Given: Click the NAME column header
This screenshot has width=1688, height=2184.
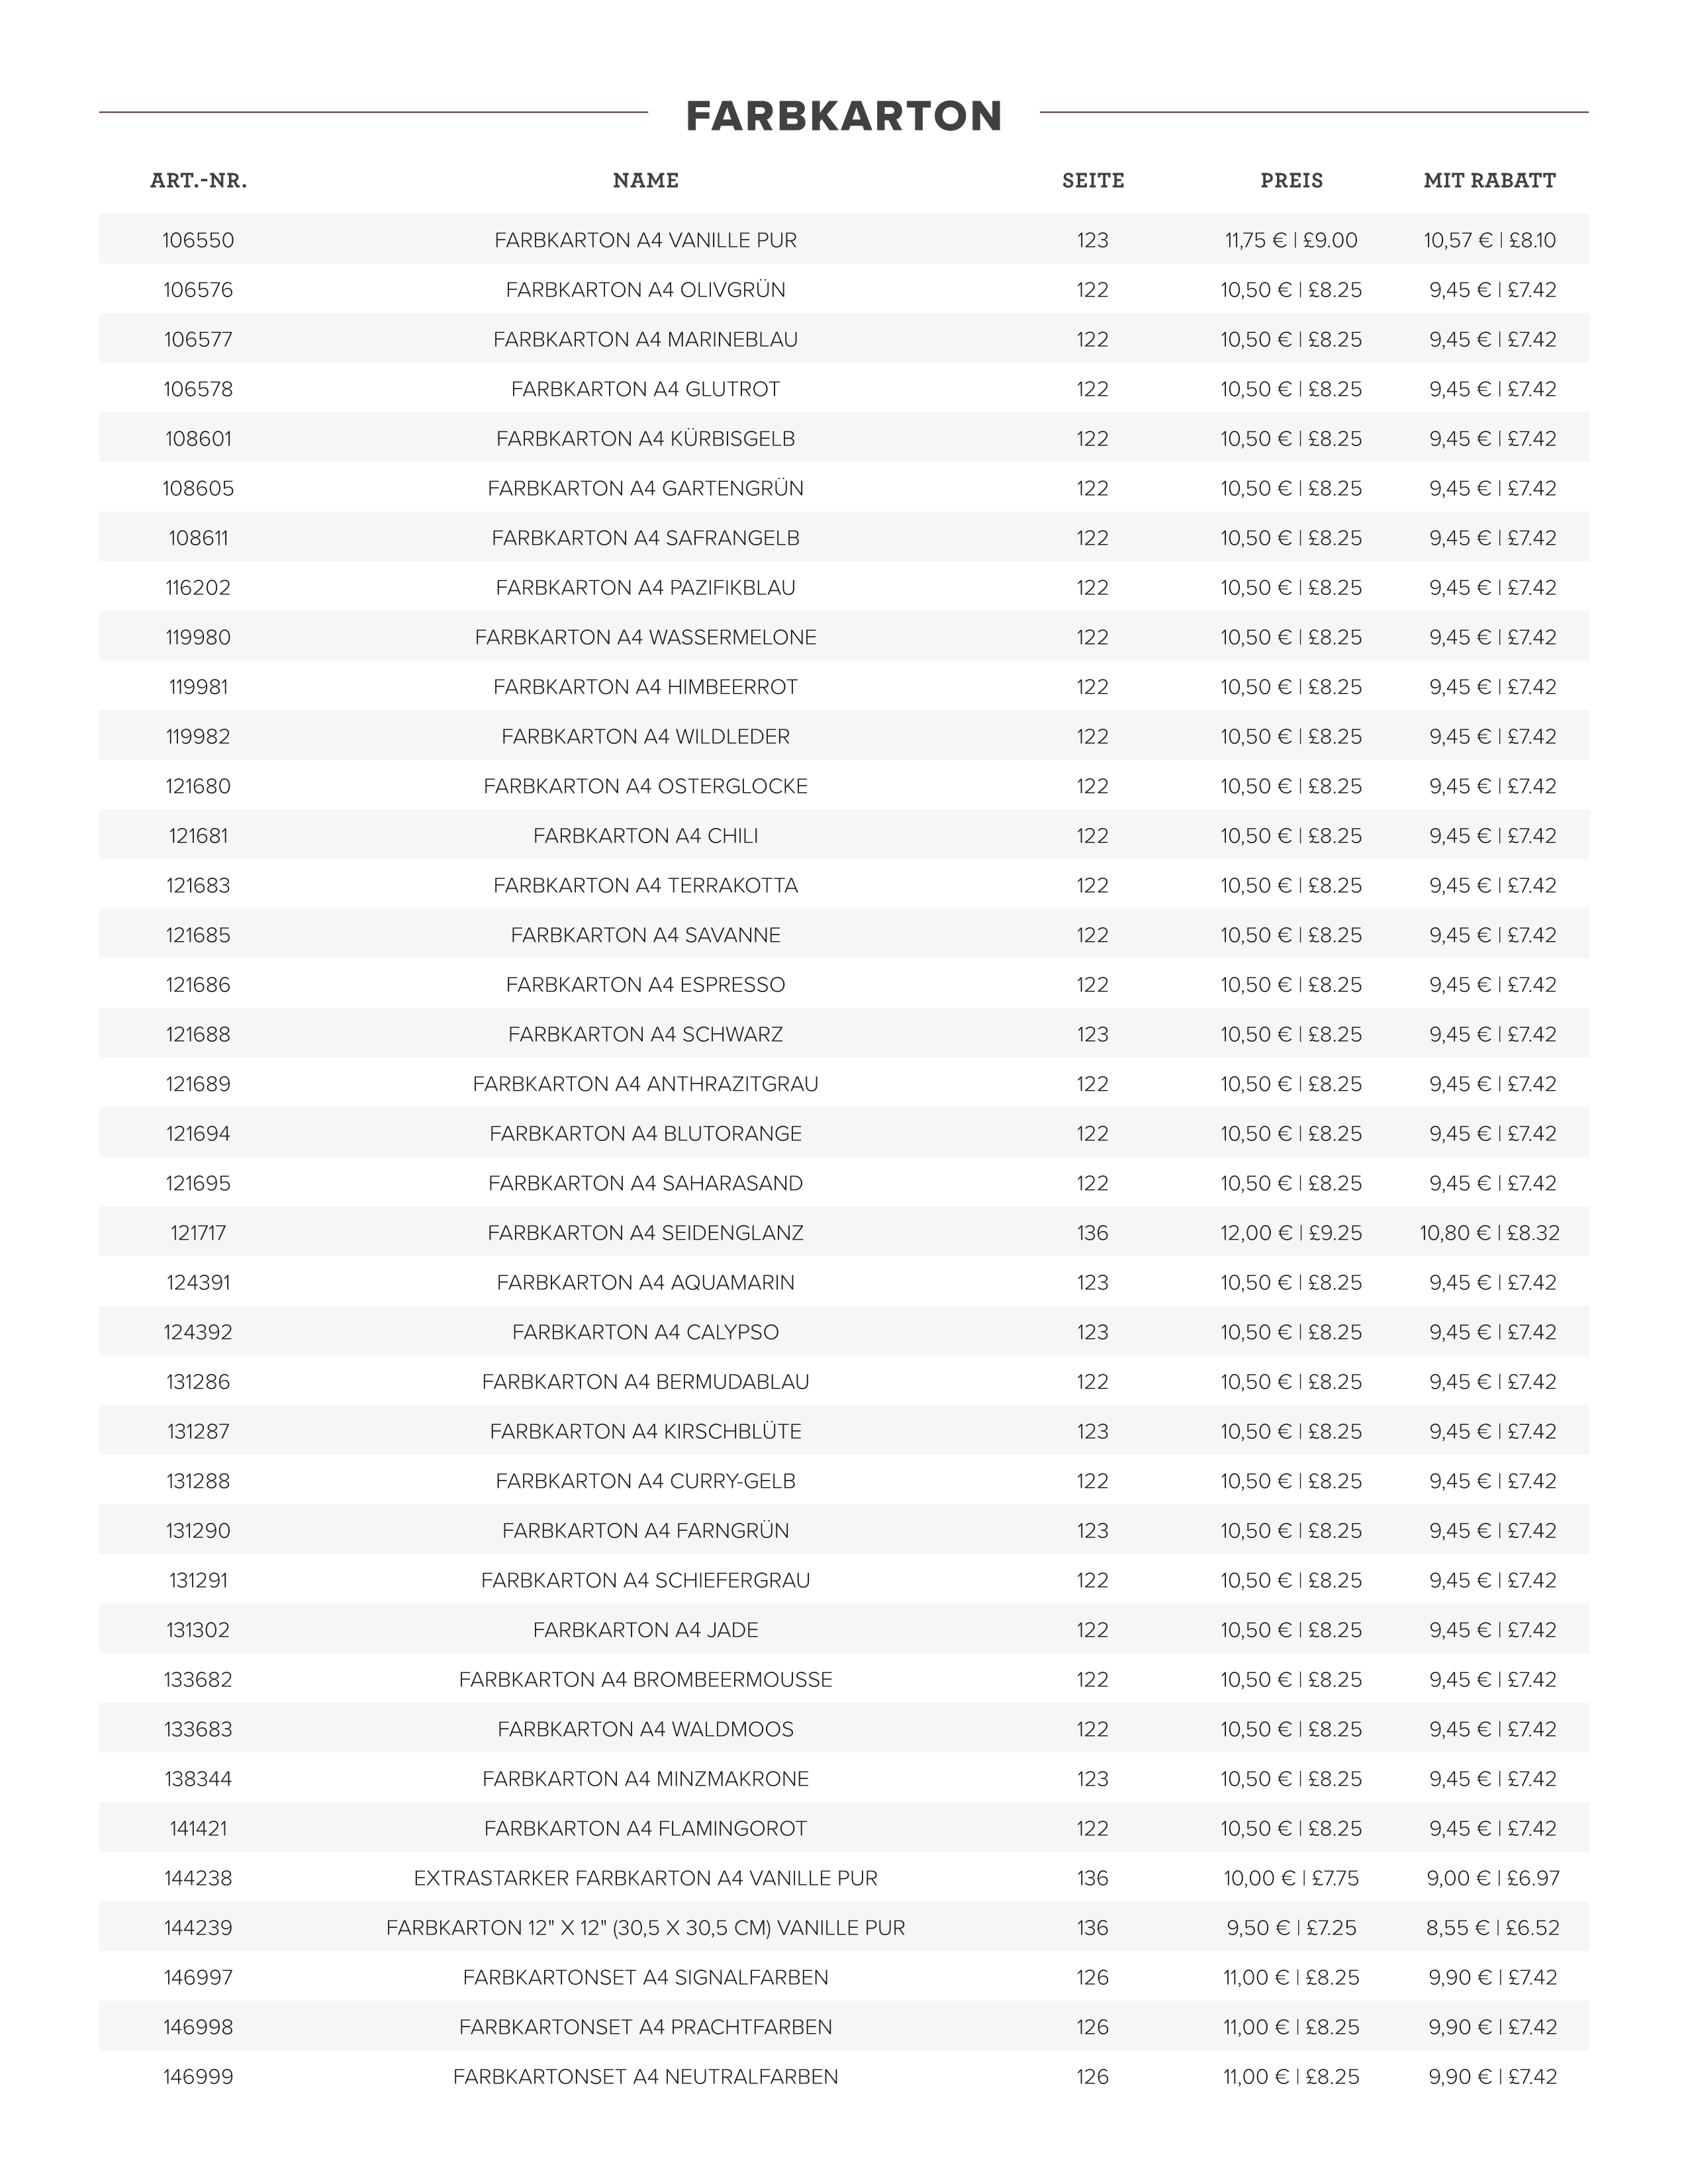Looking at the screenshot, I should tap(646, 181).
